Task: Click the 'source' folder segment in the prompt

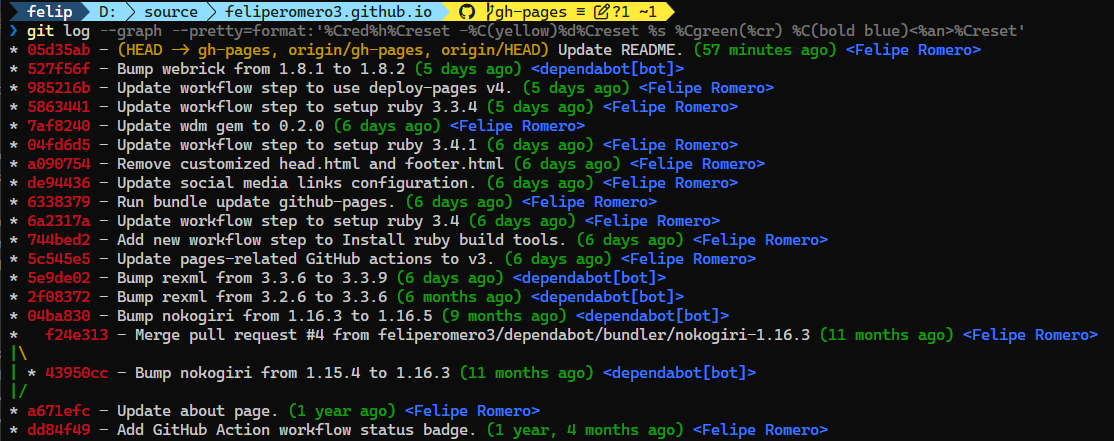Action: 171,11
